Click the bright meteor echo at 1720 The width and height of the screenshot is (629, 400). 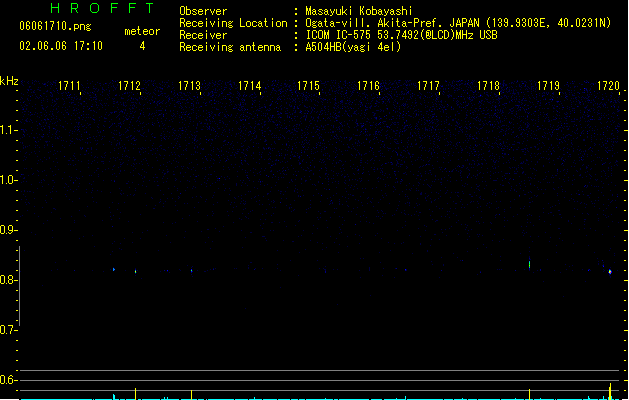610,272
